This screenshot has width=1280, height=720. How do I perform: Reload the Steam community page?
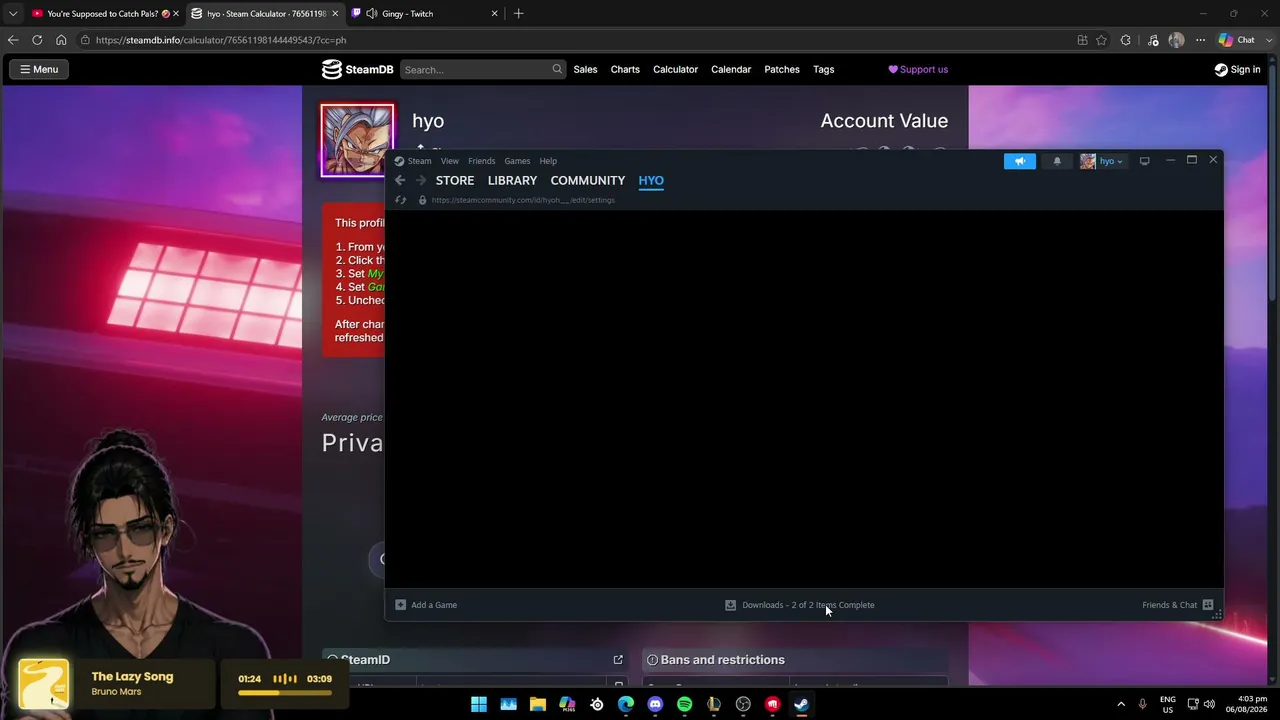(x=401, y=200)
